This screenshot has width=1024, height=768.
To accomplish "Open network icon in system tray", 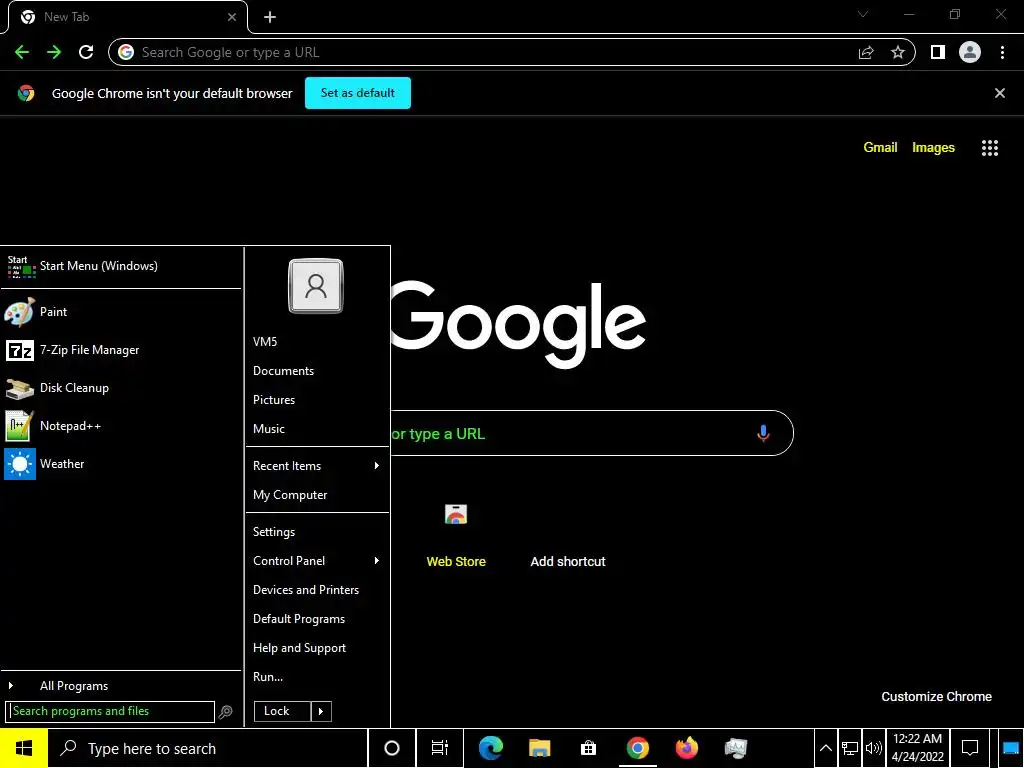I will 850,748.
